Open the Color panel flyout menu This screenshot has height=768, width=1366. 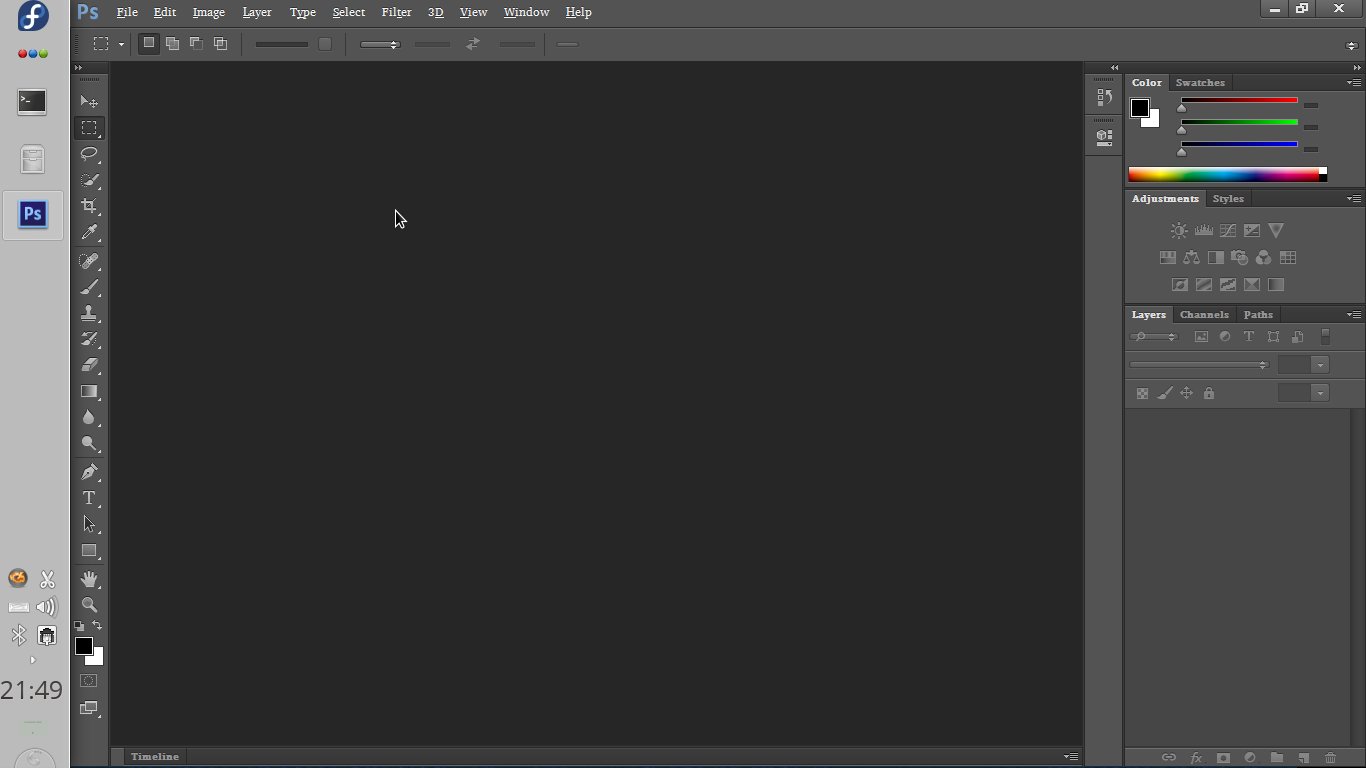(x=1353, y=82)
